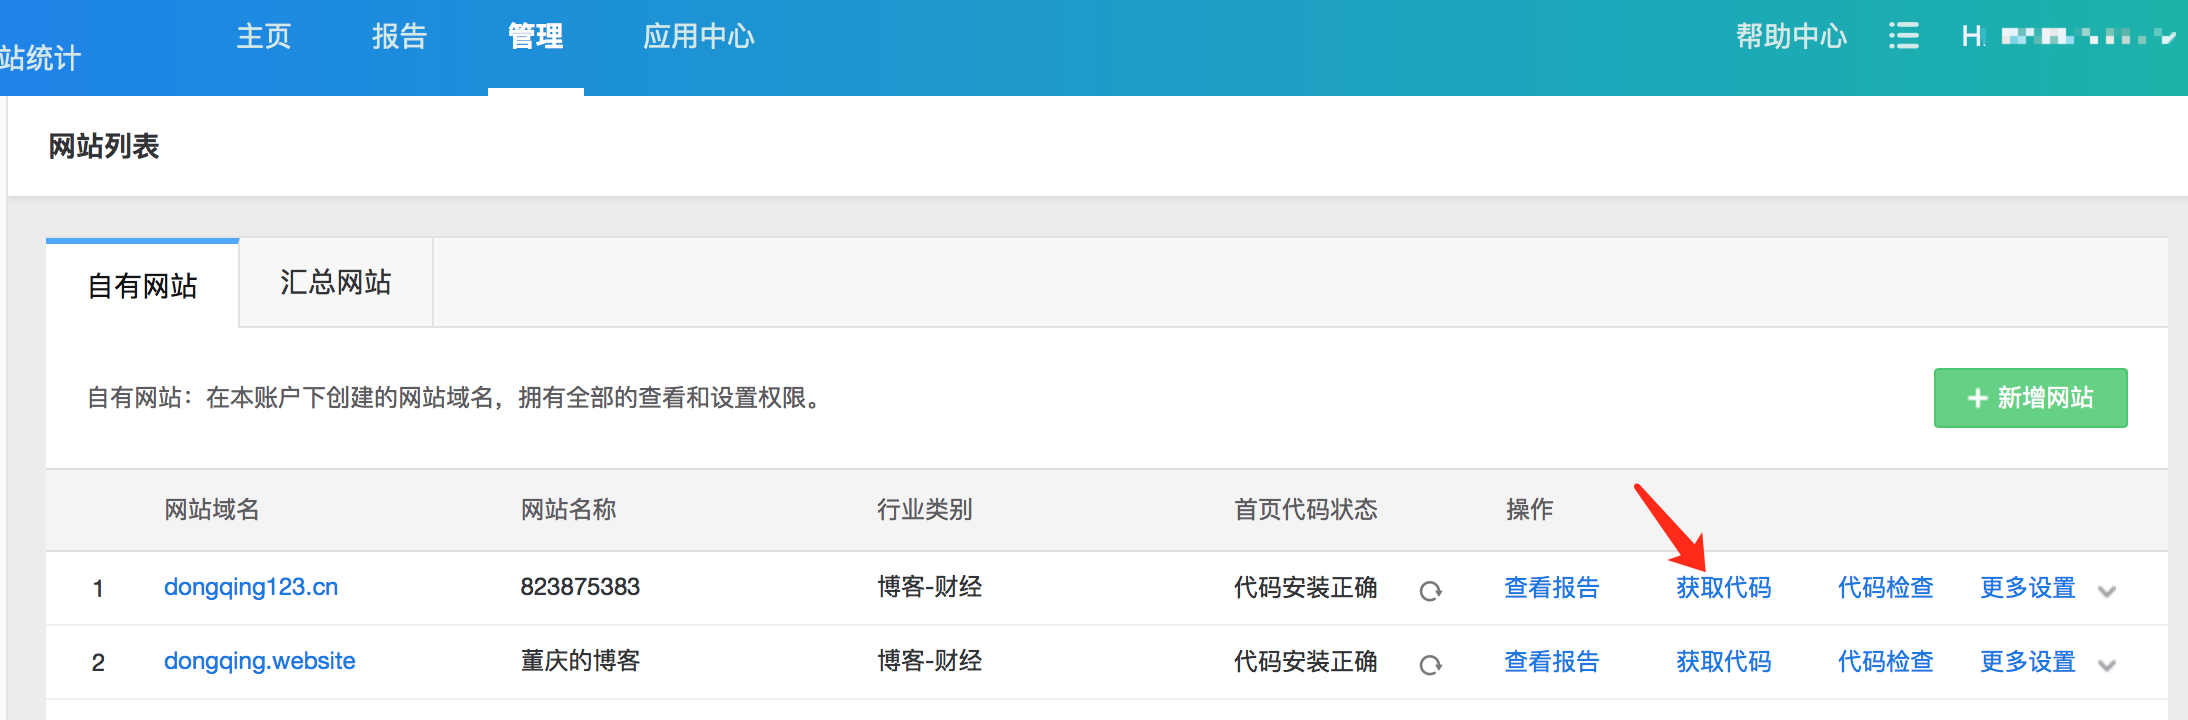Click 获取代码 for dongqing123.cn
Screen dimensions: 2188x720
[1723, 588]
